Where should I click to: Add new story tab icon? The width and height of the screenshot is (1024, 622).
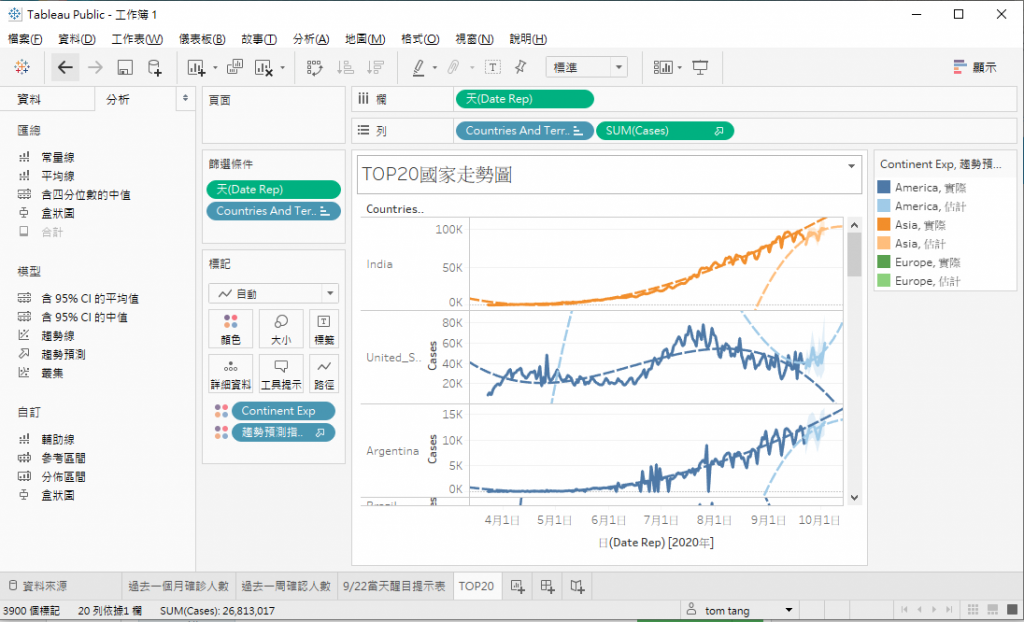pos(577,587)
